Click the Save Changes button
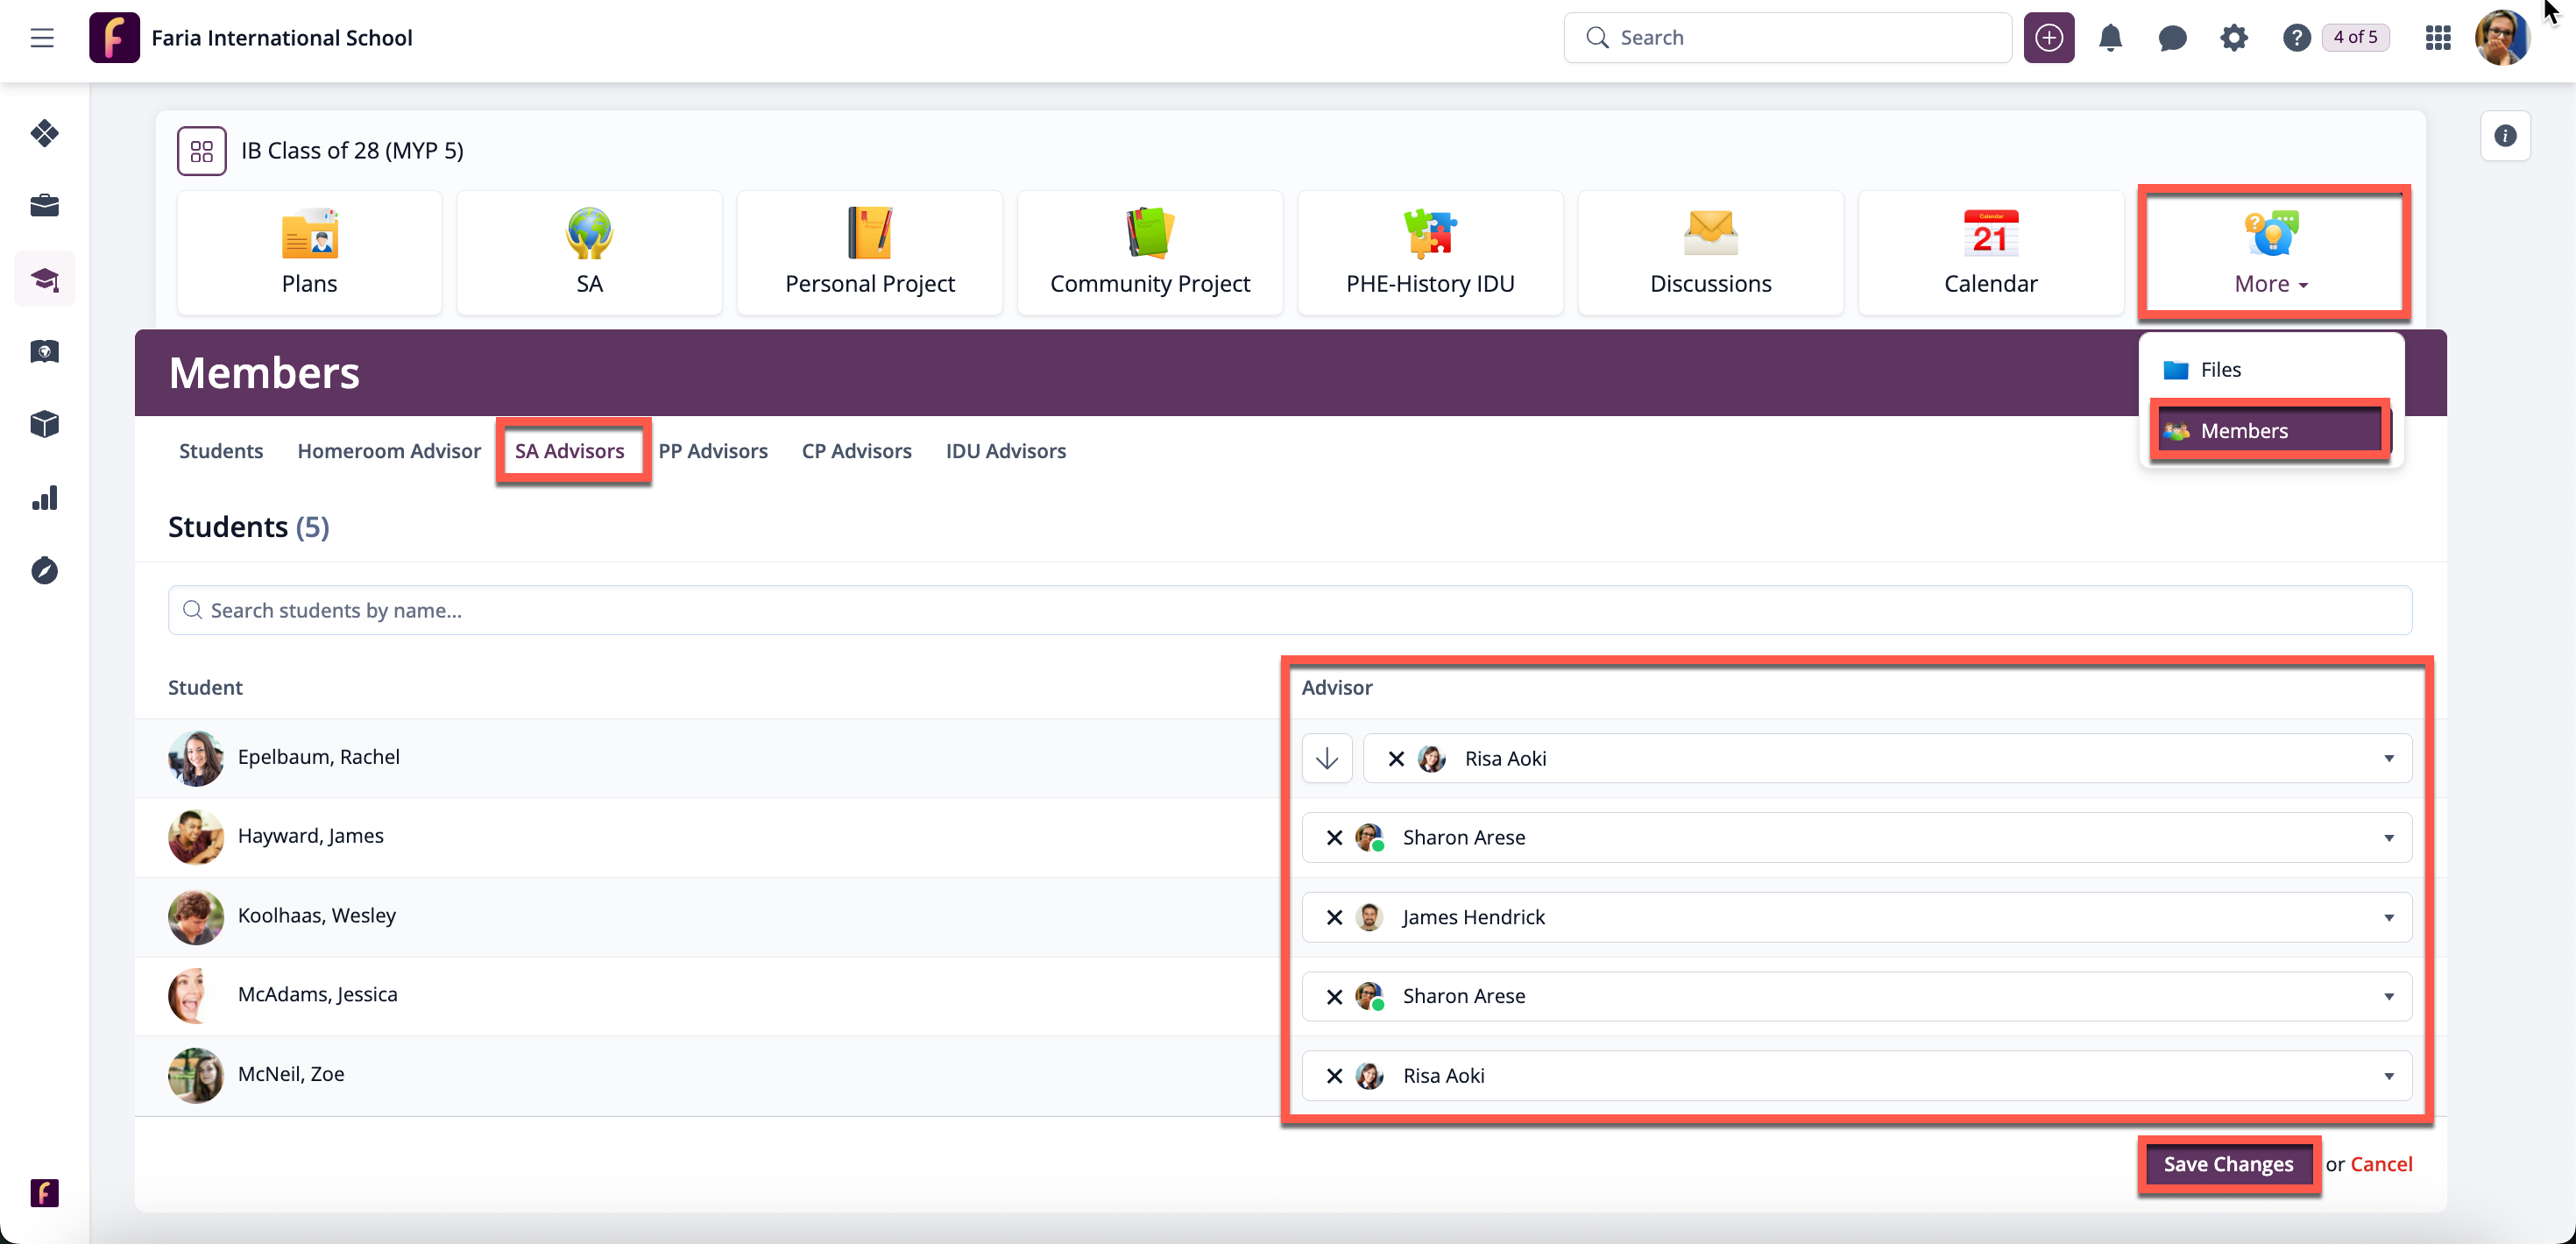Viewport: 2576px width, 1244px height. pos(2228,1164)
